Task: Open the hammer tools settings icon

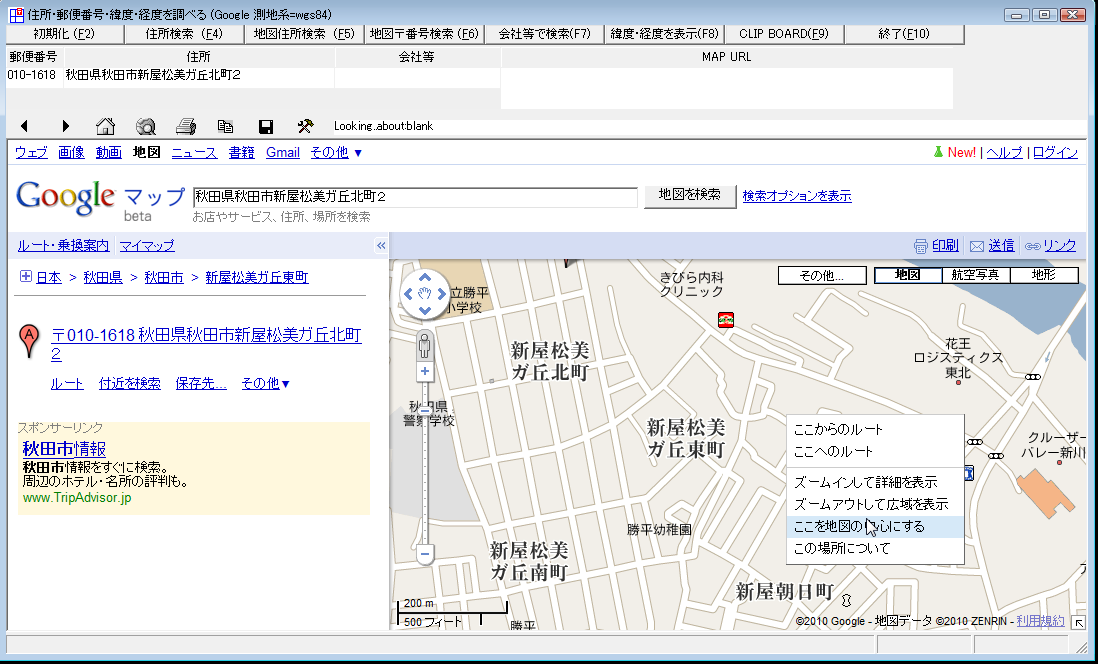Action: pos(305,126)
